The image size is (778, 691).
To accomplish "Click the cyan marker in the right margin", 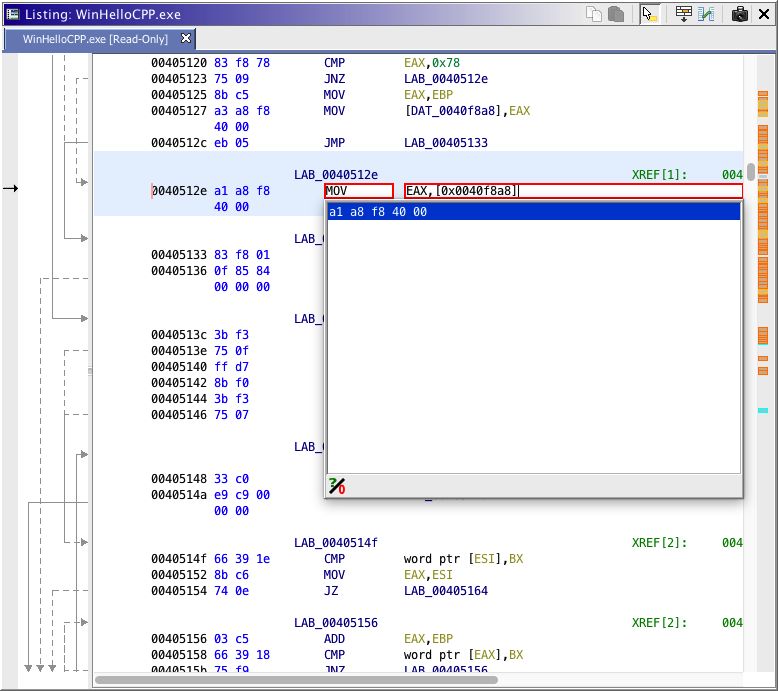I will (x=762, y=411).
